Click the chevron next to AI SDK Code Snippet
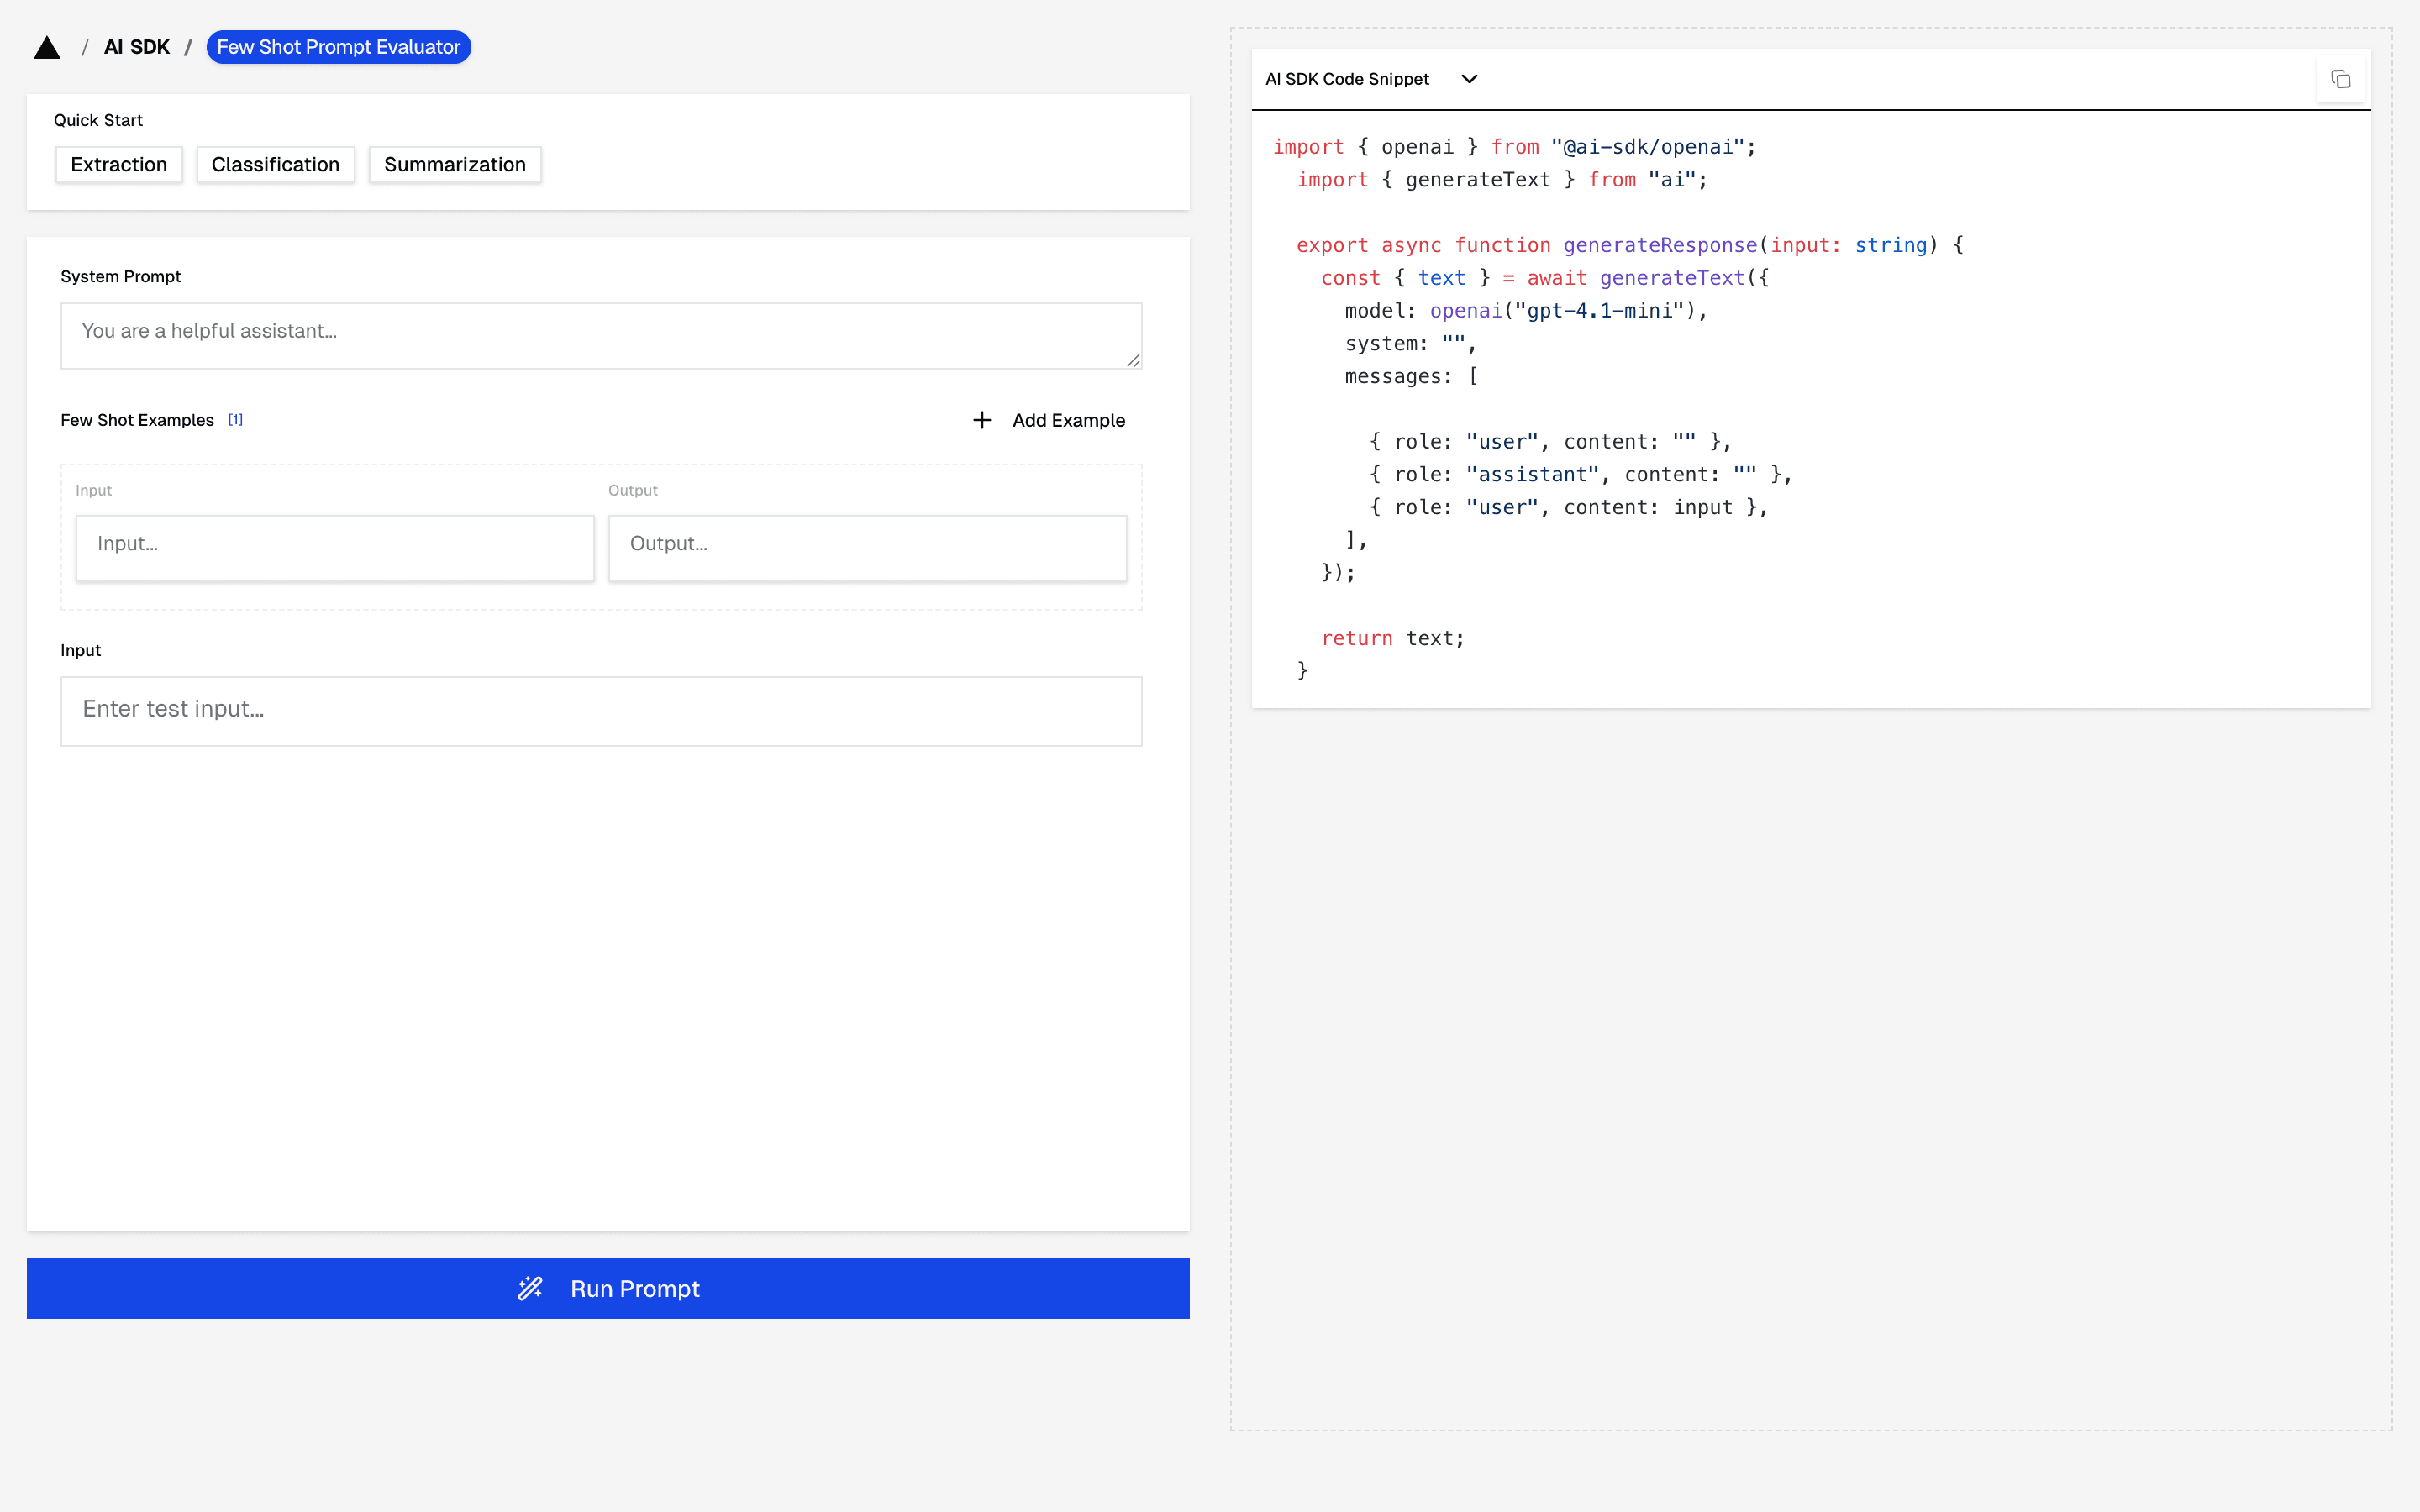 point(1469,79)
